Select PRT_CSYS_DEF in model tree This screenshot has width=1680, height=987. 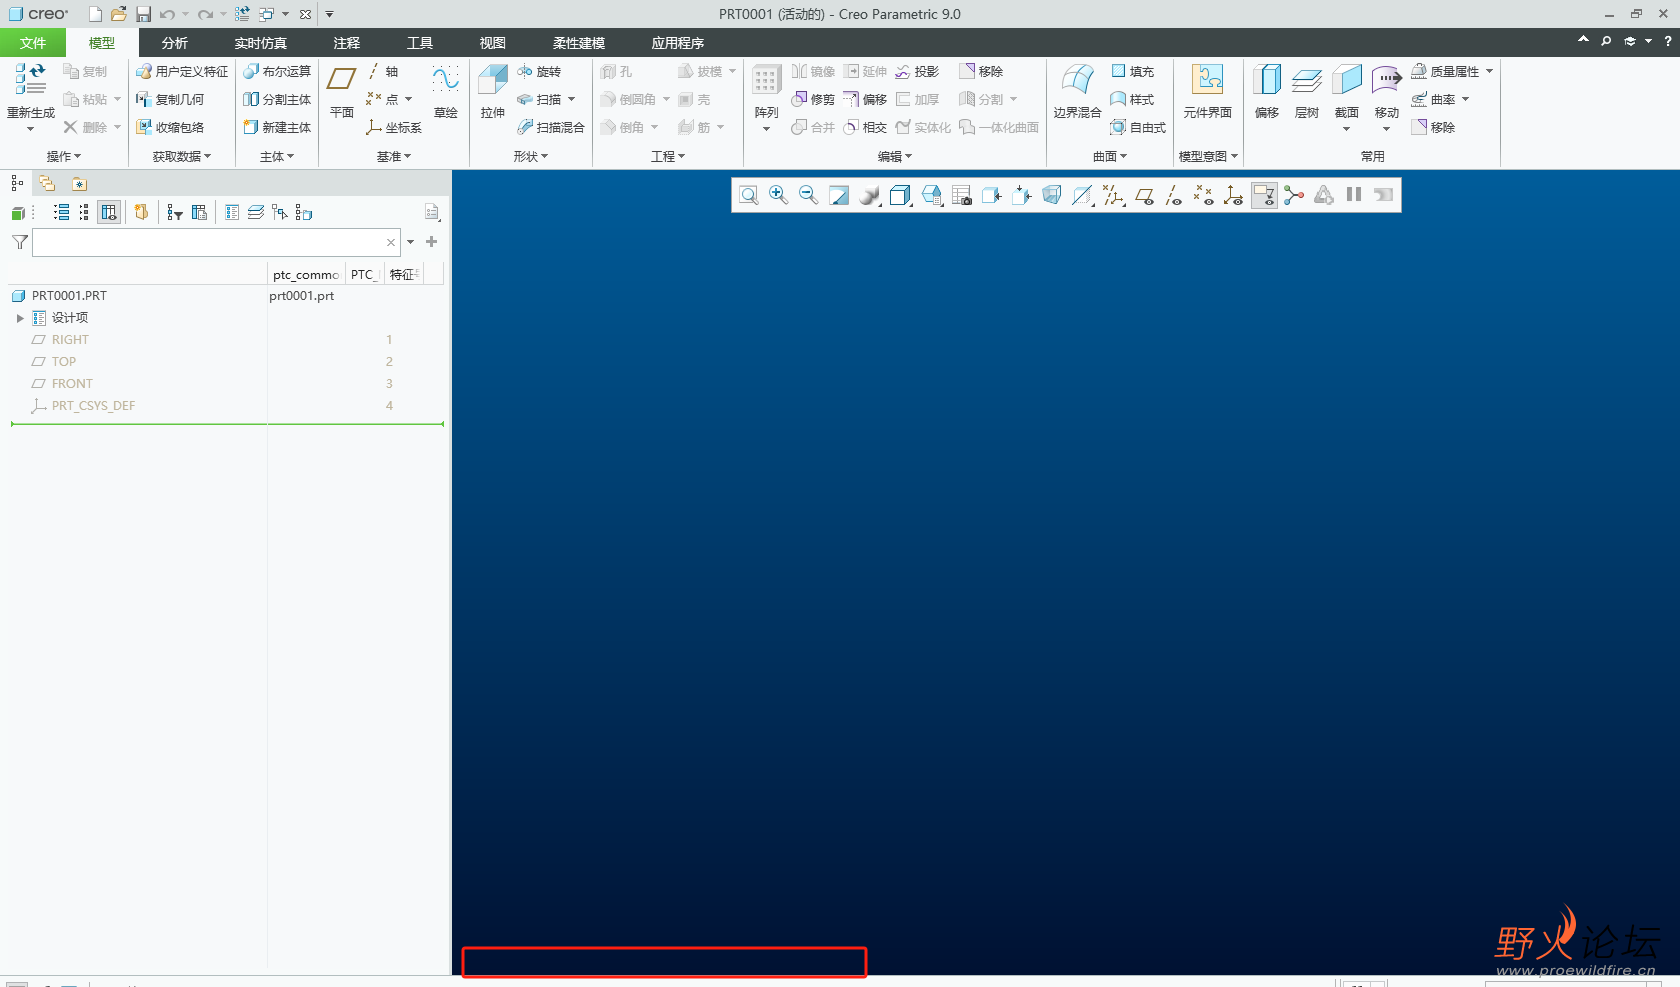click(x=93, y=406)
